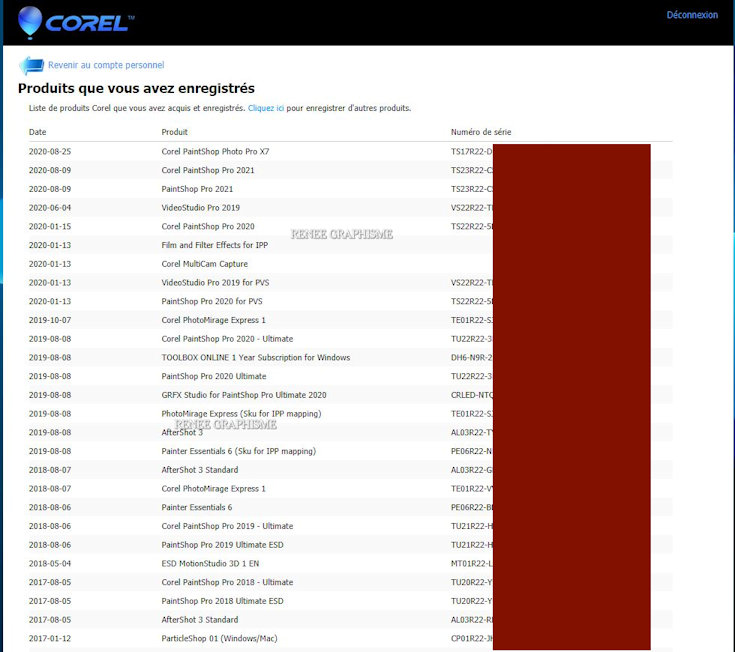The height and width of the screenshot is (652, 735).
Task: Select Corel PaintShop Pro 2019 - Ultimate
Action: pos(227,526)
